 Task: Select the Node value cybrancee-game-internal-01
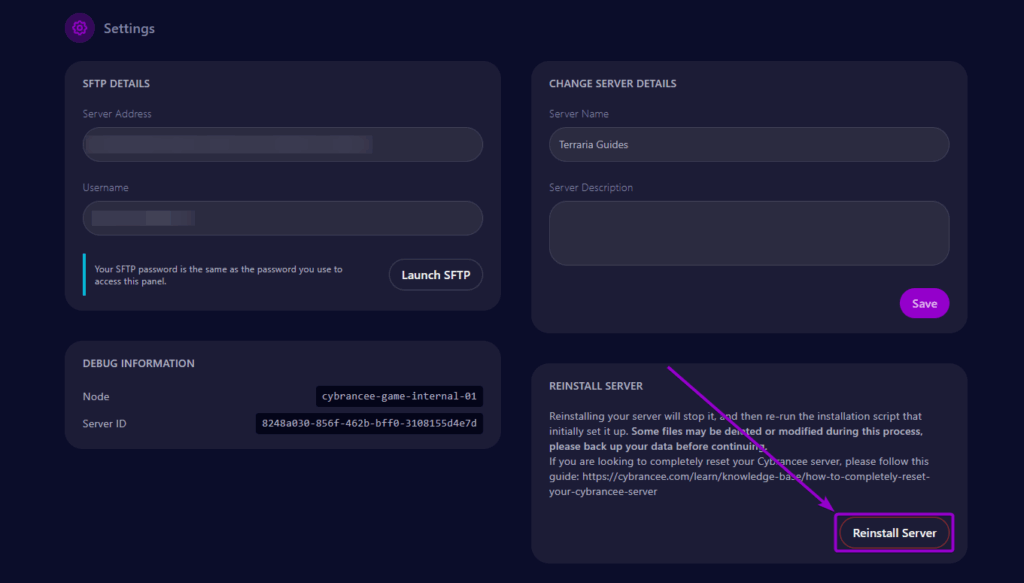click(x=398, y=396)
